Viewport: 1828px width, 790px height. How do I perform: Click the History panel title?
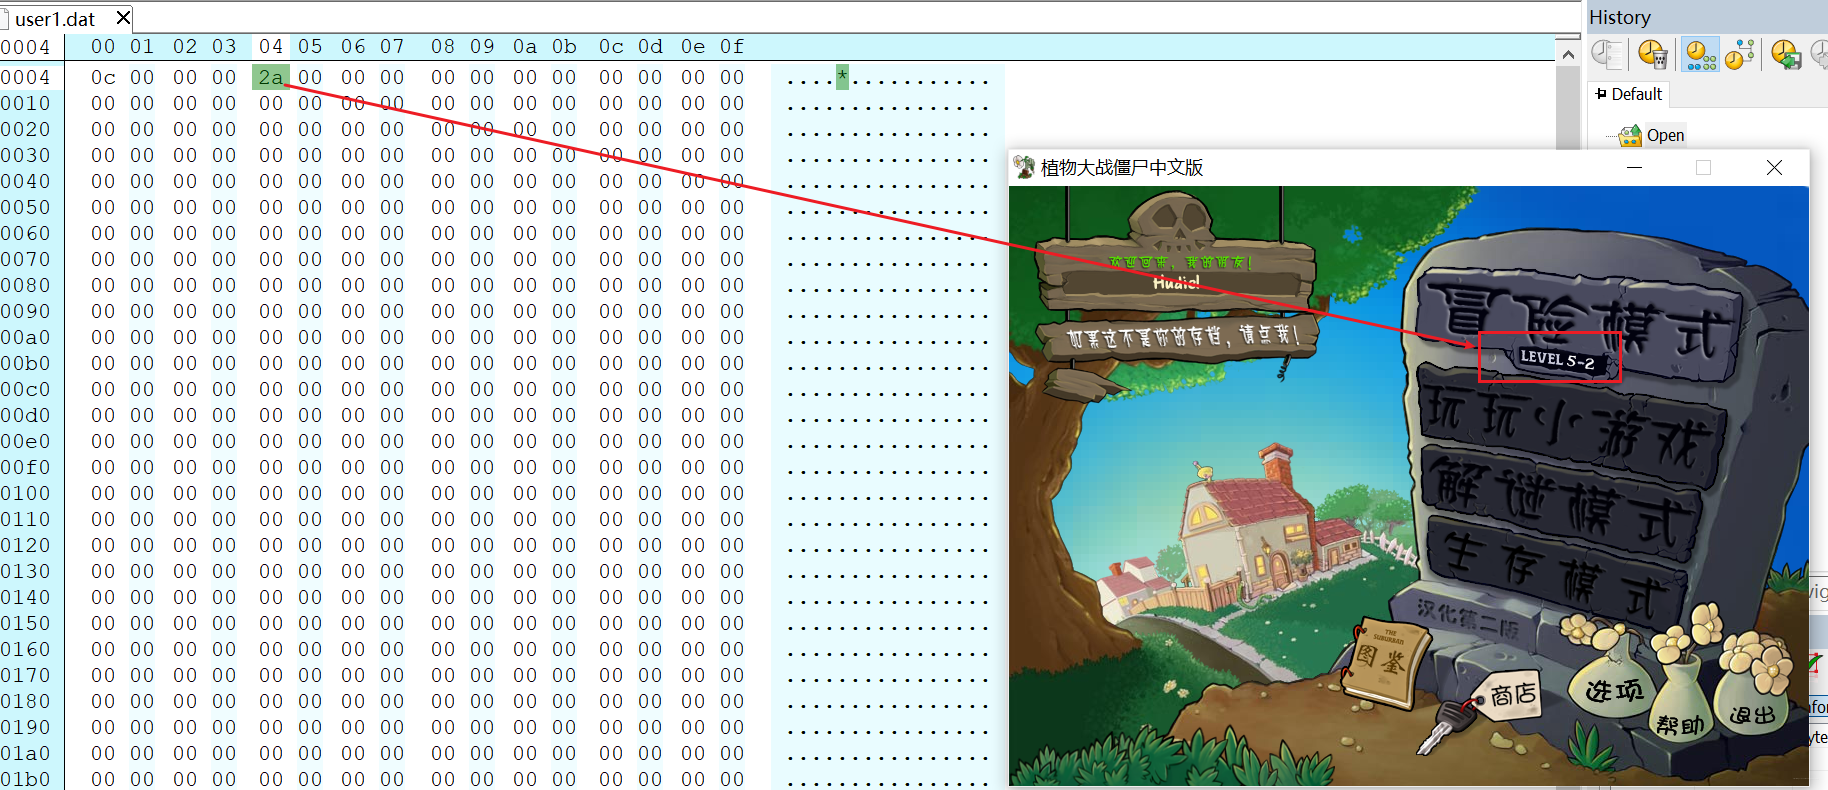coord(1620,17)
